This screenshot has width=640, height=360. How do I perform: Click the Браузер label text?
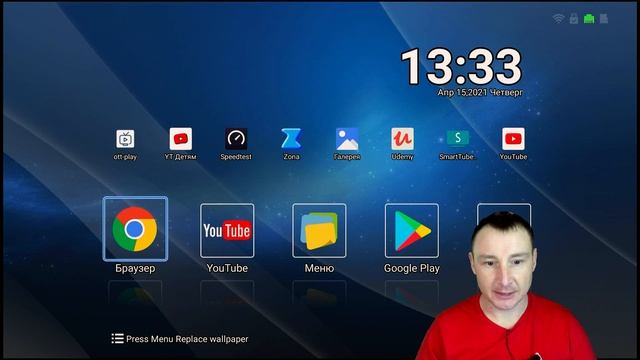(135, 268)
